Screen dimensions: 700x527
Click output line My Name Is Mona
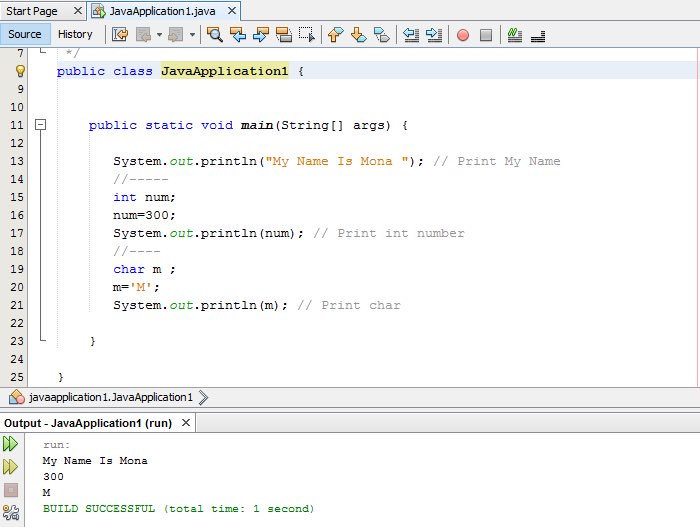[95, 460]
